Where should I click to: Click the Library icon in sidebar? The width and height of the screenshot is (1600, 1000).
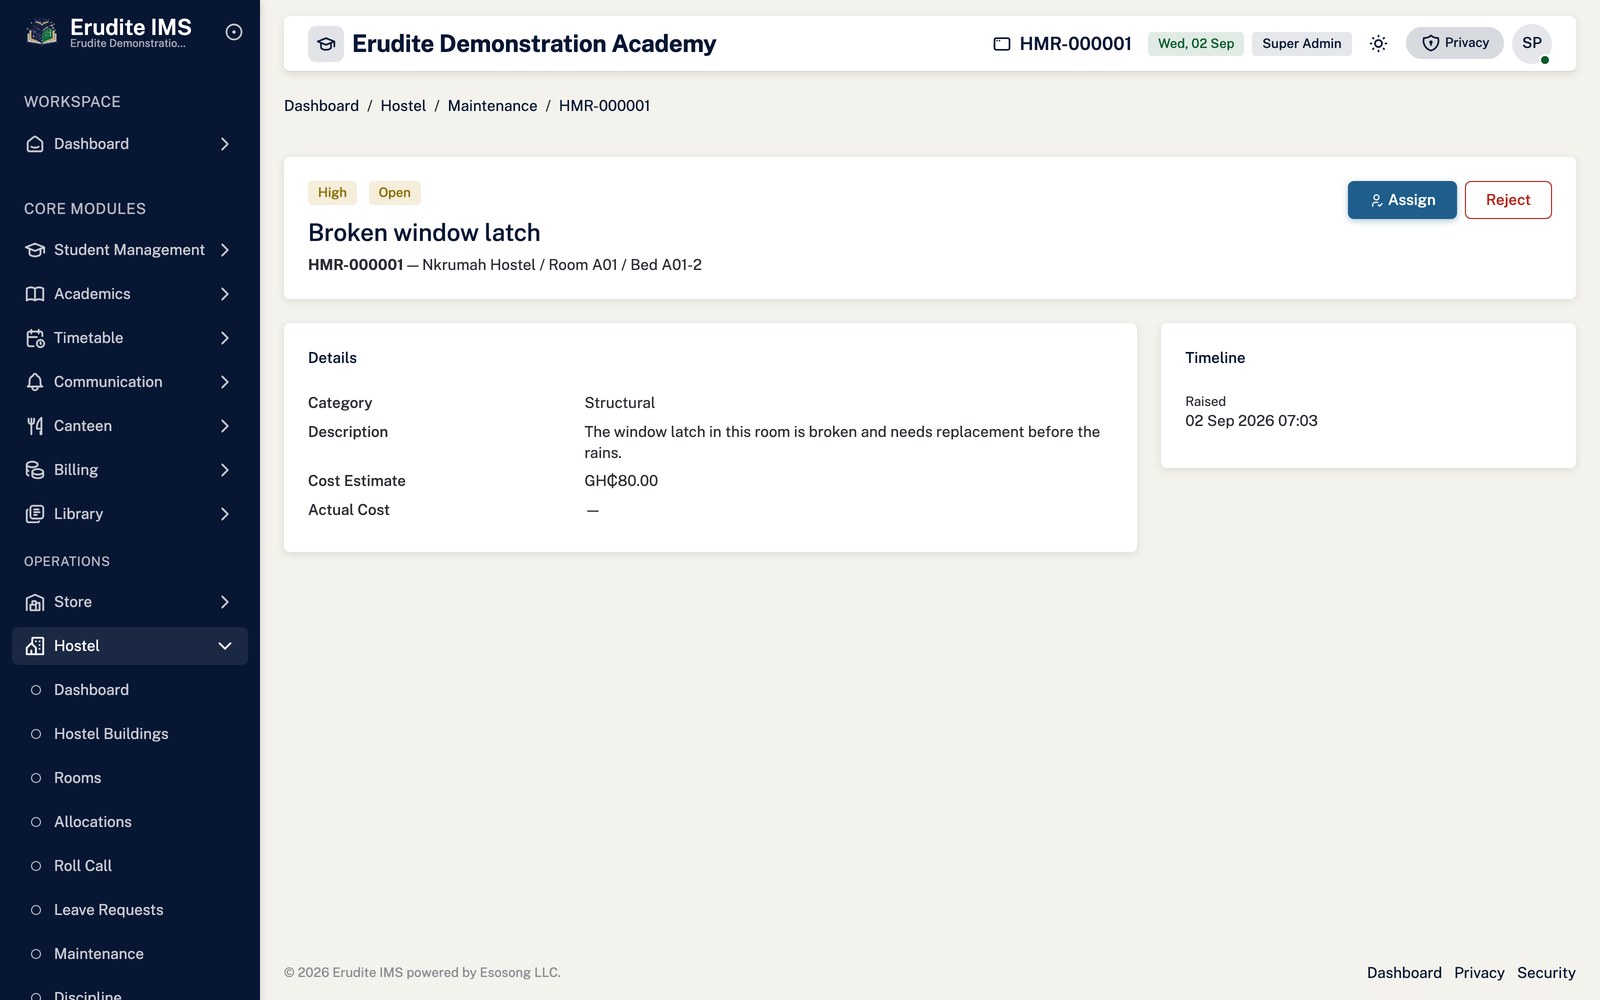tap(35, 514)
